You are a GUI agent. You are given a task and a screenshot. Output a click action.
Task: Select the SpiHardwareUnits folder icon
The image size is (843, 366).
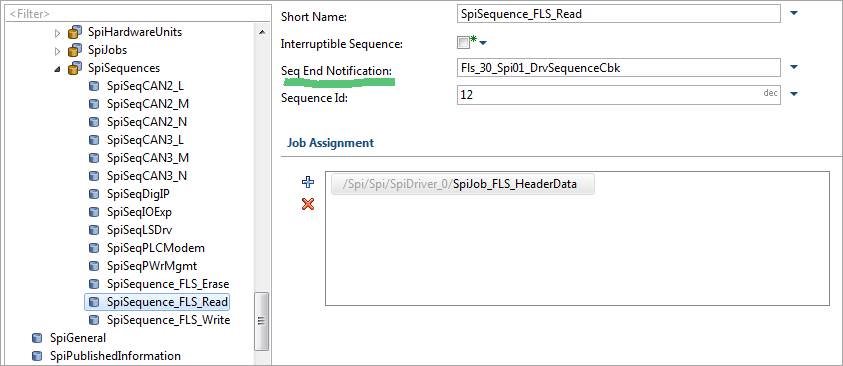pyautogui.click(x=75, y=32)
